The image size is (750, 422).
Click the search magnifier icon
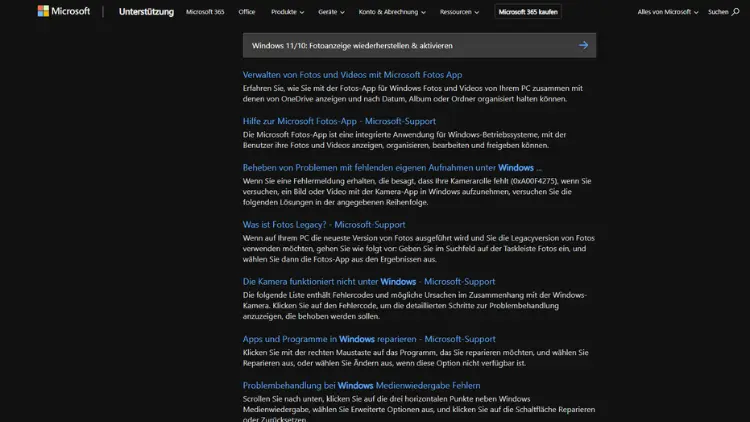[736, 11]
